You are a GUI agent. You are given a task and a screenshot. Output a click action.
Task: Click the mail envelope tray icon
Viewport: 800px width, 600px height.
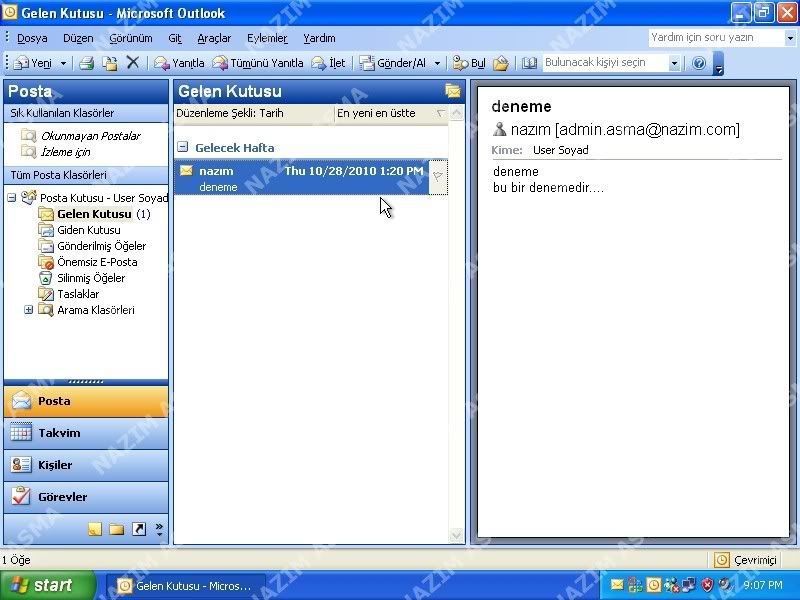coord(616,585)
